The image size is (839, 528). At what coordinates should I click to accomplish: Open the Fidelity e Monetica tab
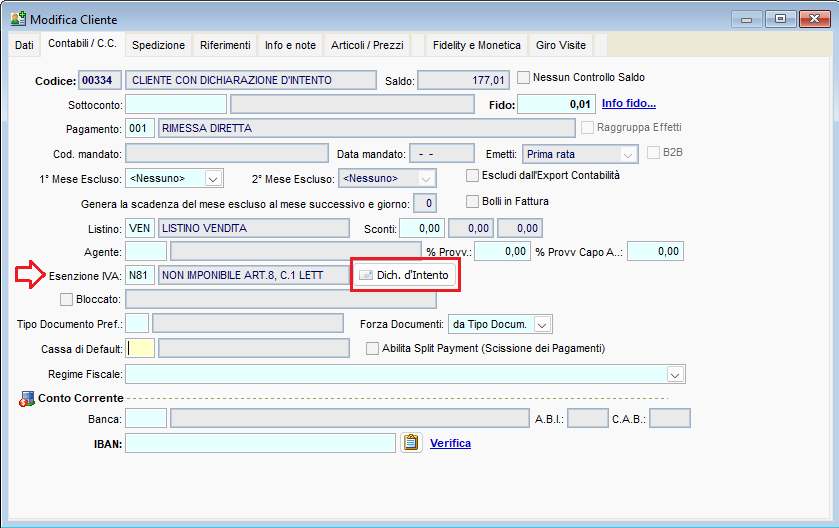point(476,46)
